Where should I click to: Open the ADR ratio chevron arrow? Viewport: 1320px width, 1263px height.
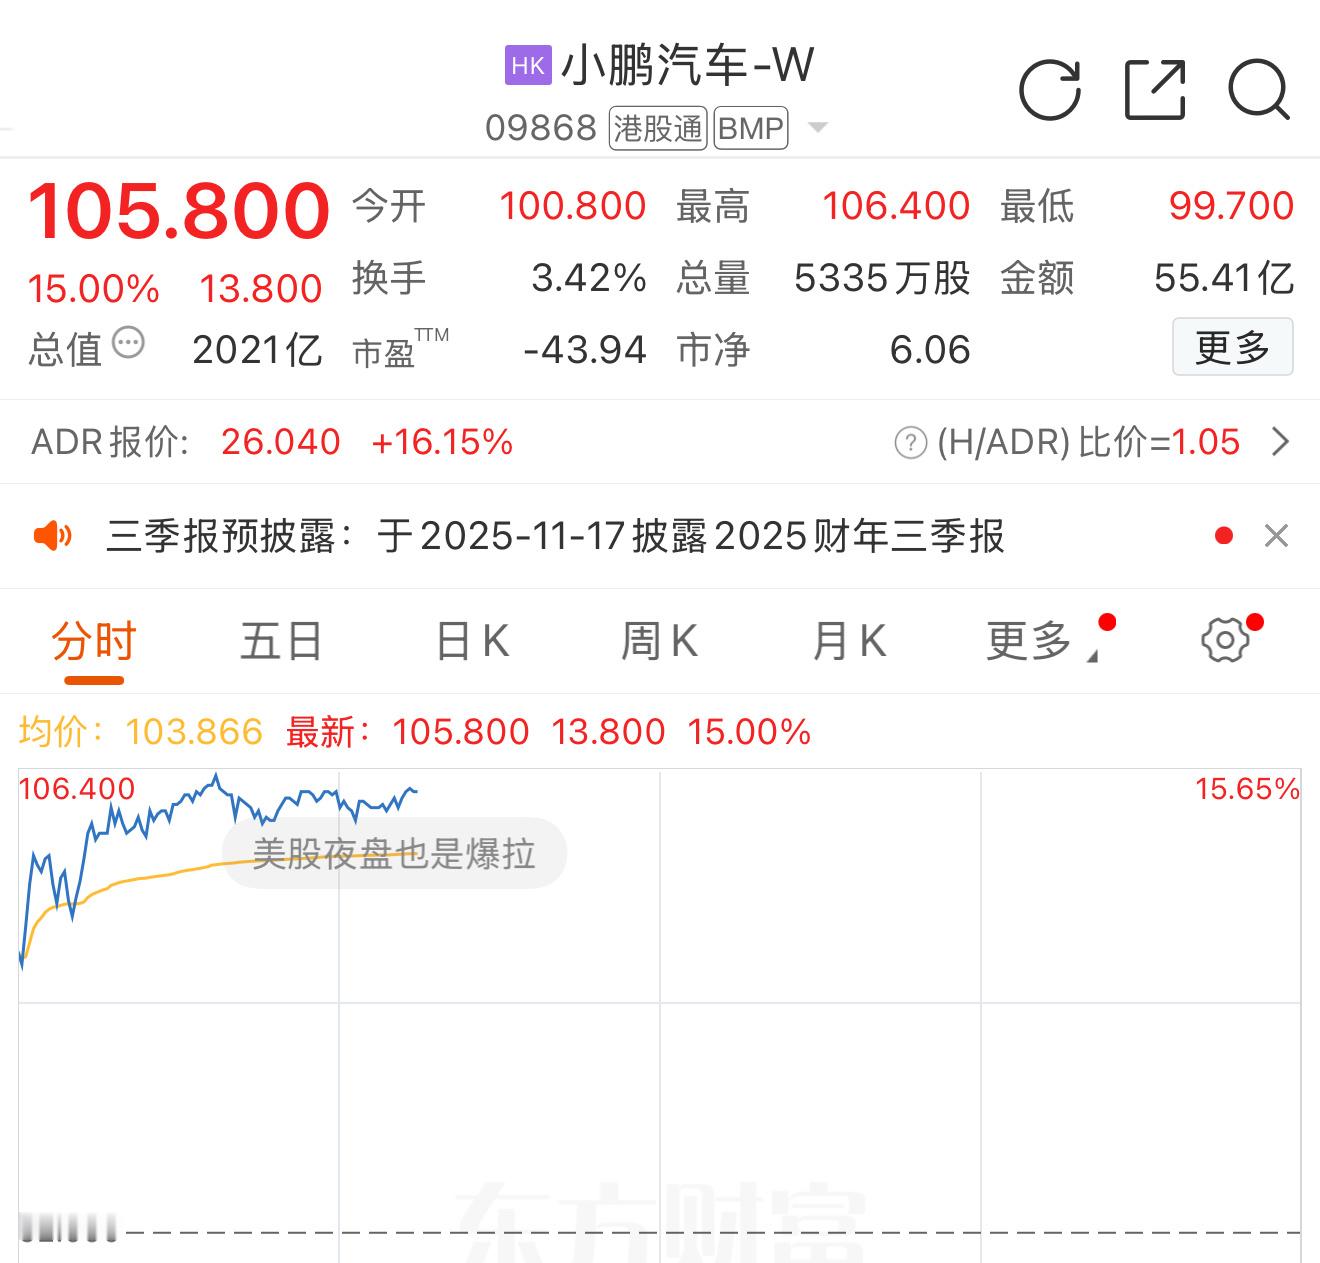click(x=1280, y=442)
